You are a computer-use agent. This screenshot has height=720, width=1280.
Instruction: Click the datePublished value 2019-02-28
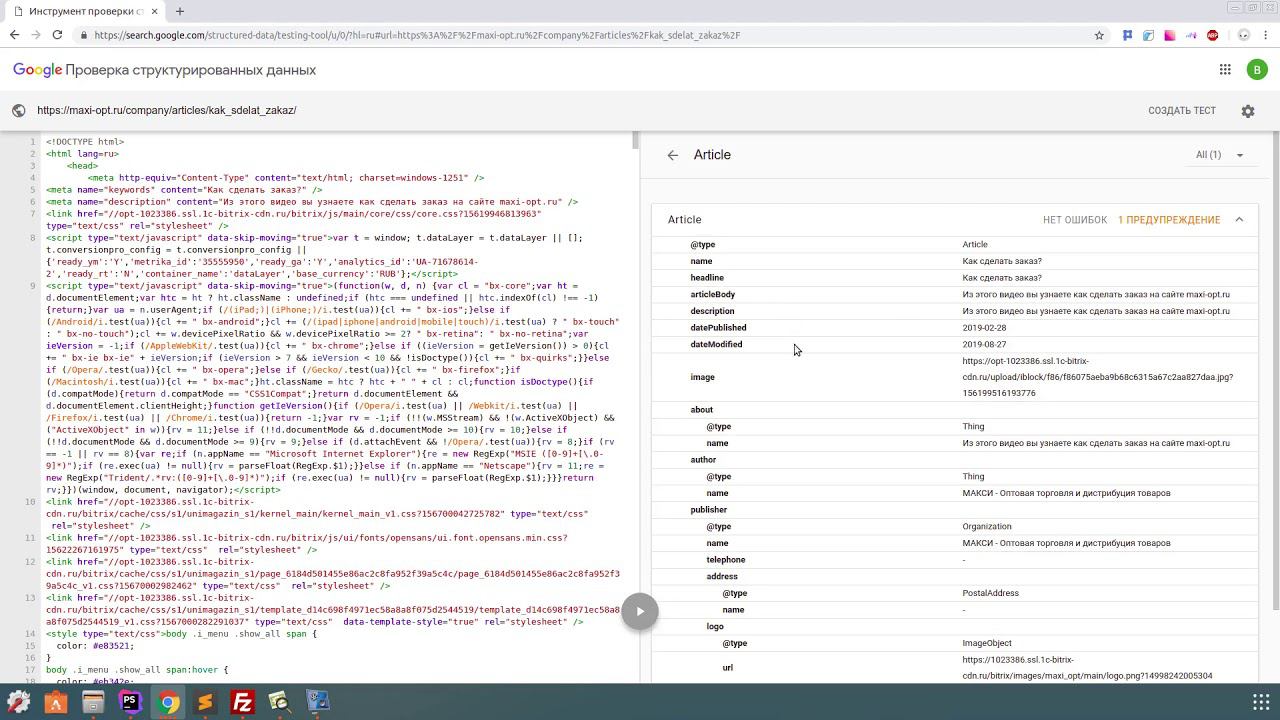click(984, 328)
